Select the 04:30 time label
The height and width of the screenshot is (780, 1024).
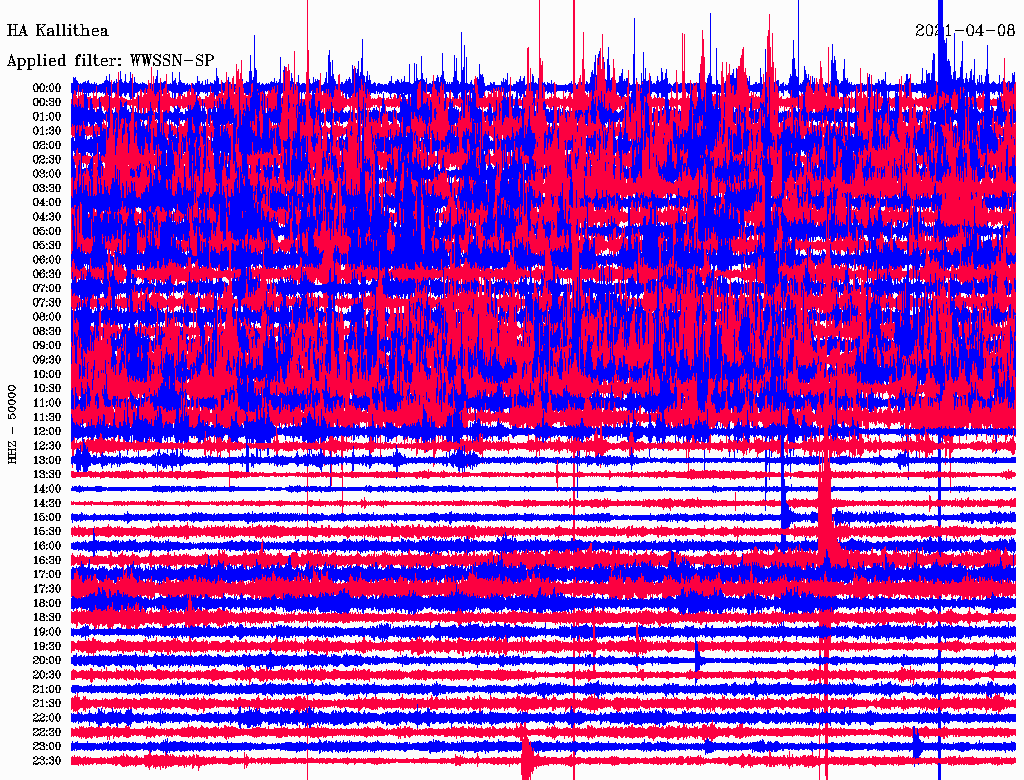[47, 217]
